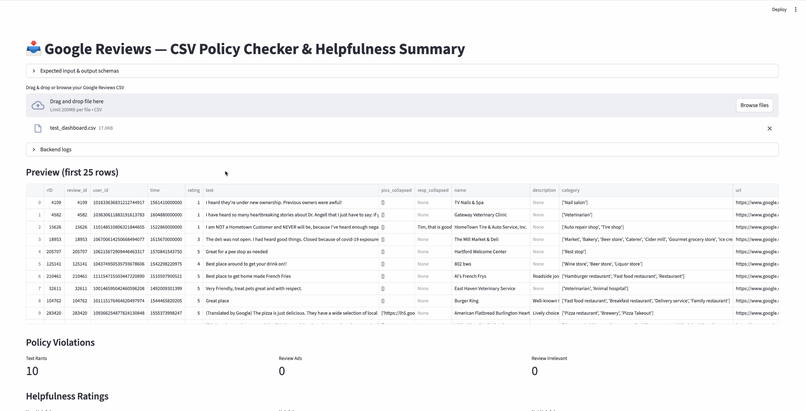This screenshot has width=806, height=411.
Task: Click the cloud upload icon
Action: [x=38, y=105]
